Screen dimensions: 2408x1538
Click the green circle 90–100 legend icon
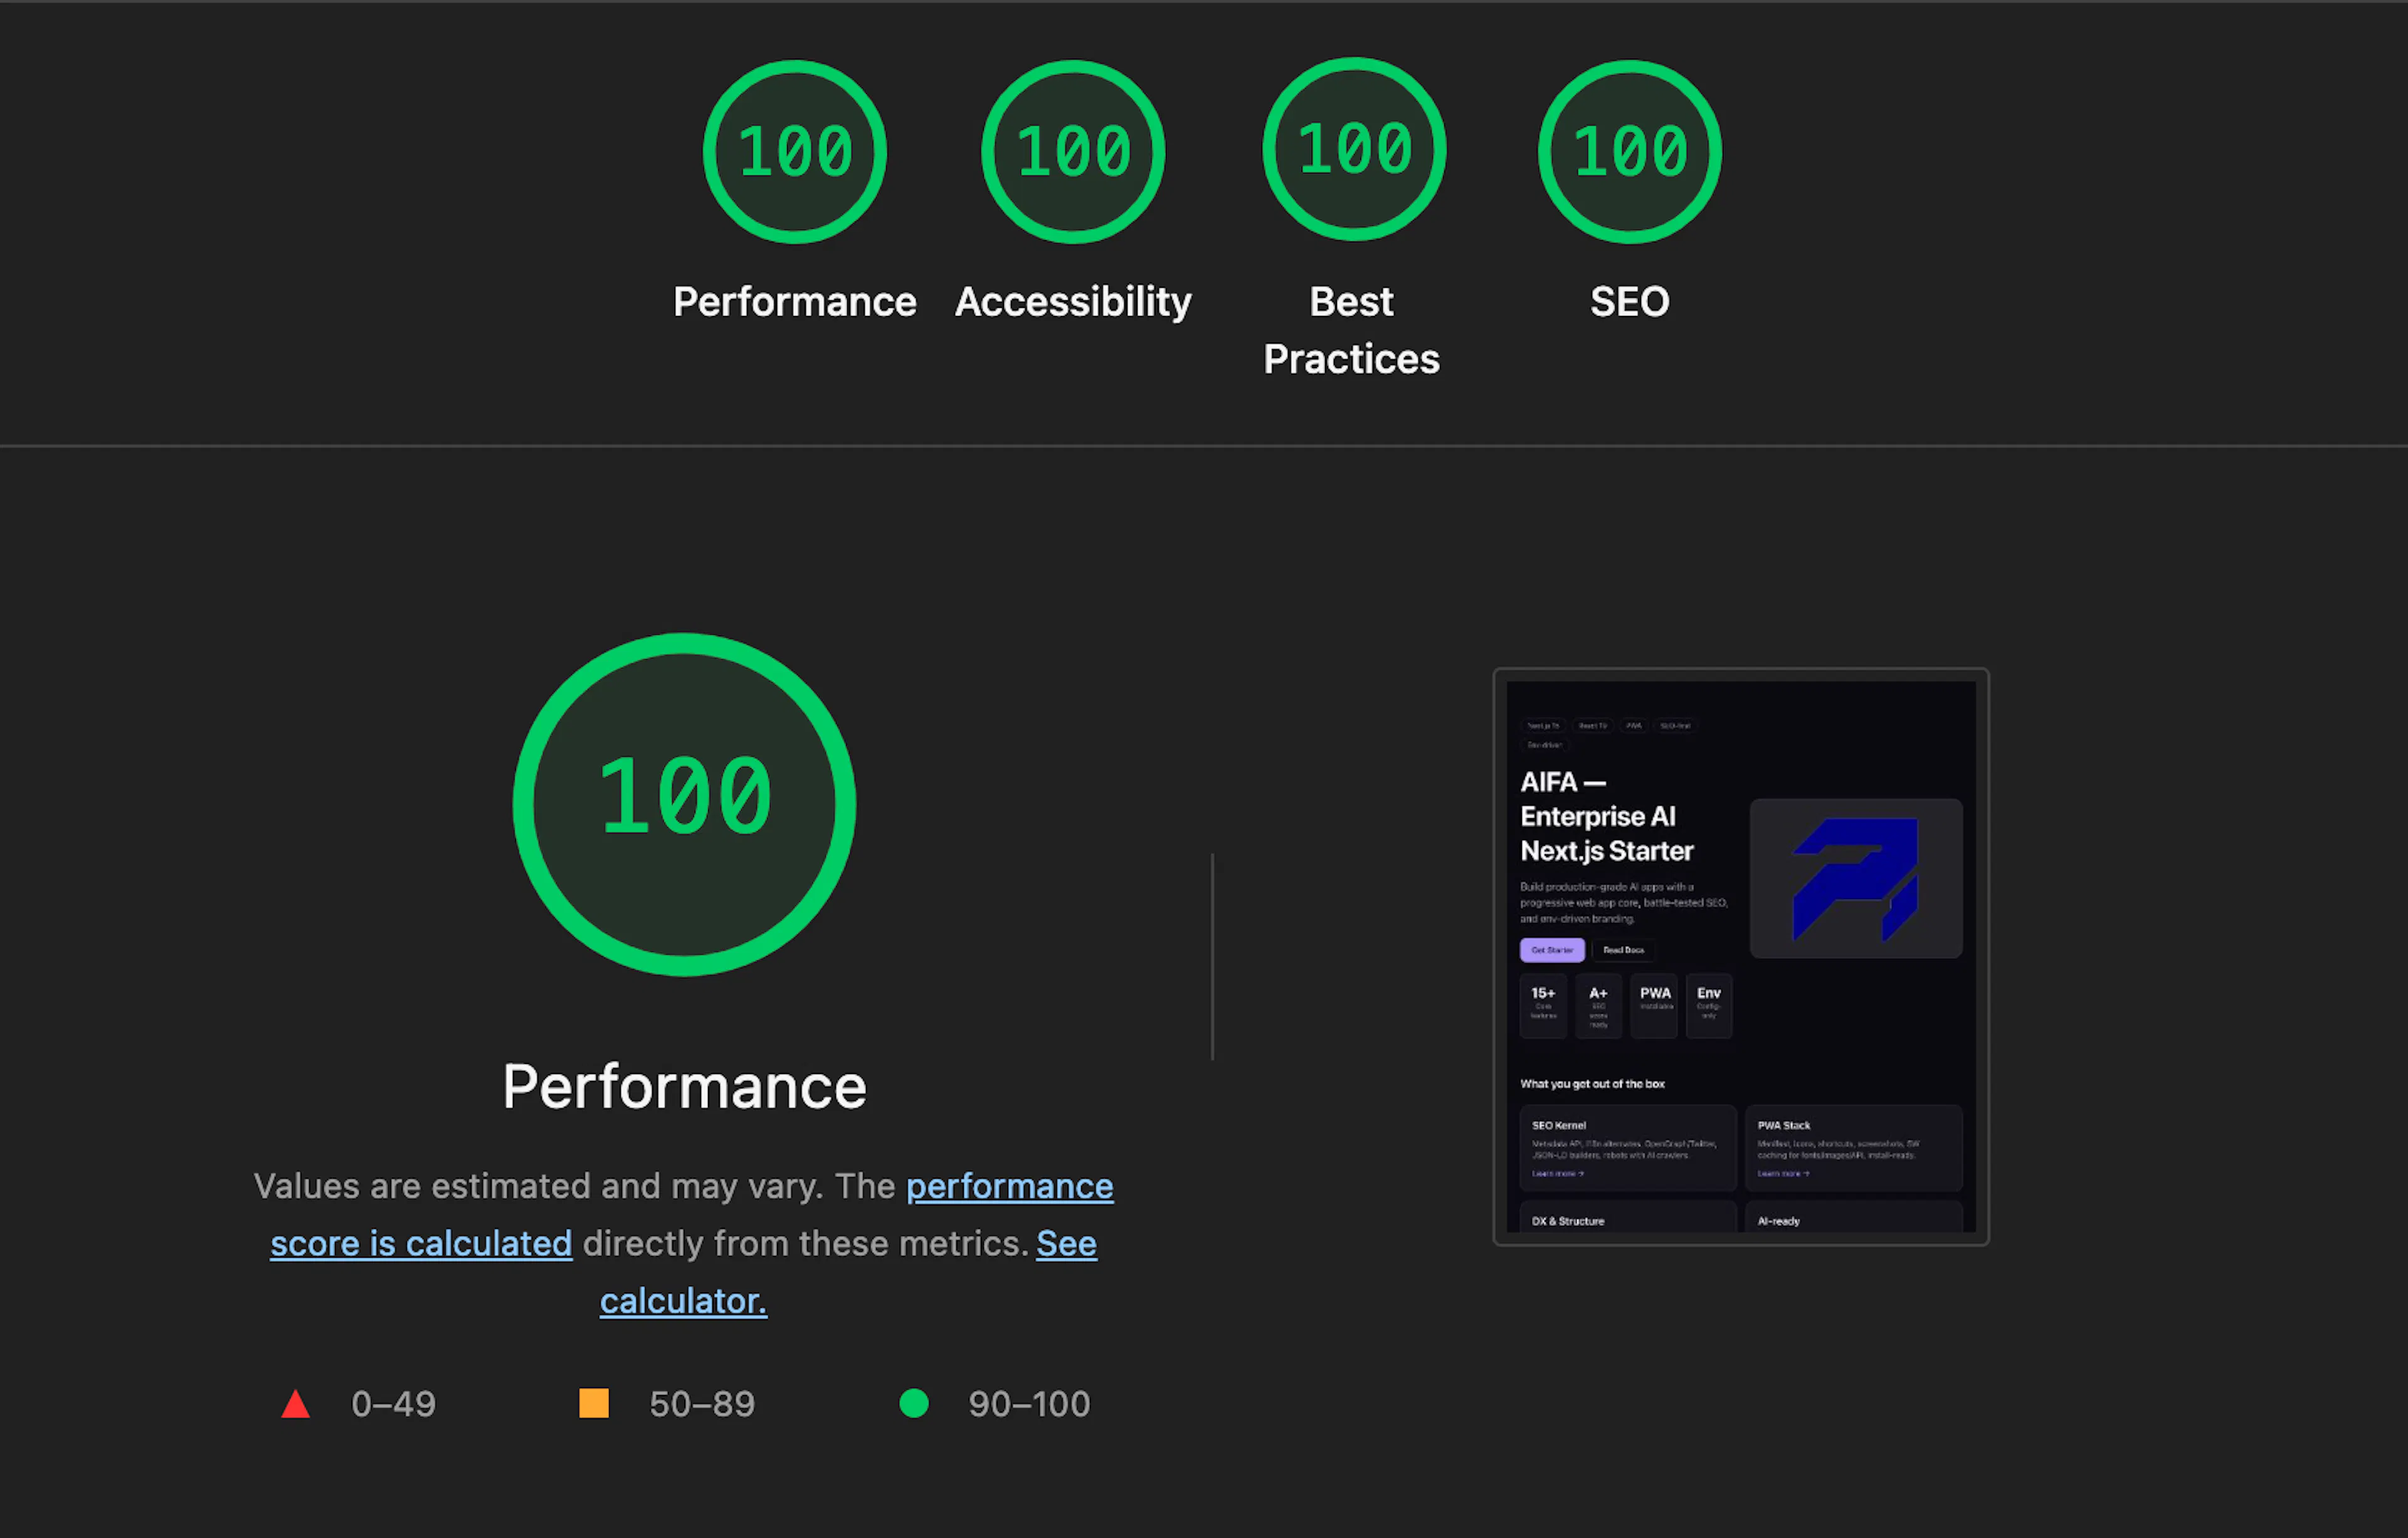tap(914, 1403)
